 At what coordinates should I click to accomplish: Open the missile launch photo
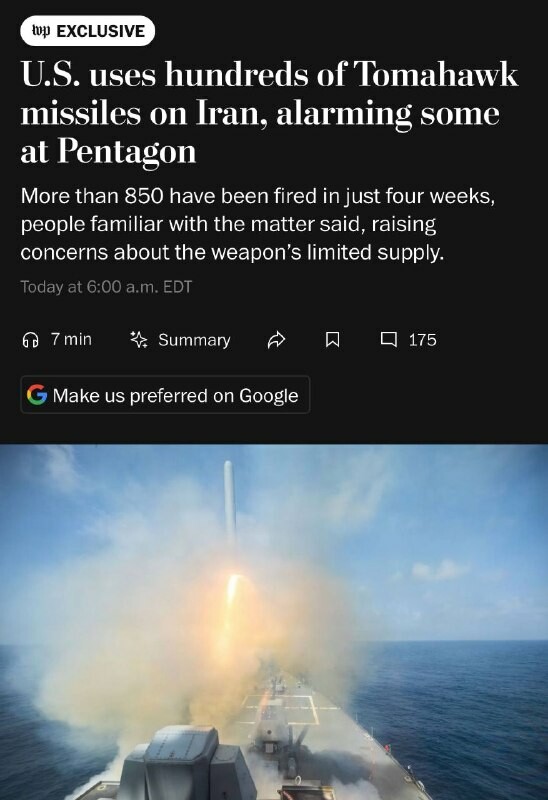pyautogui.click(x=274, y=622)
